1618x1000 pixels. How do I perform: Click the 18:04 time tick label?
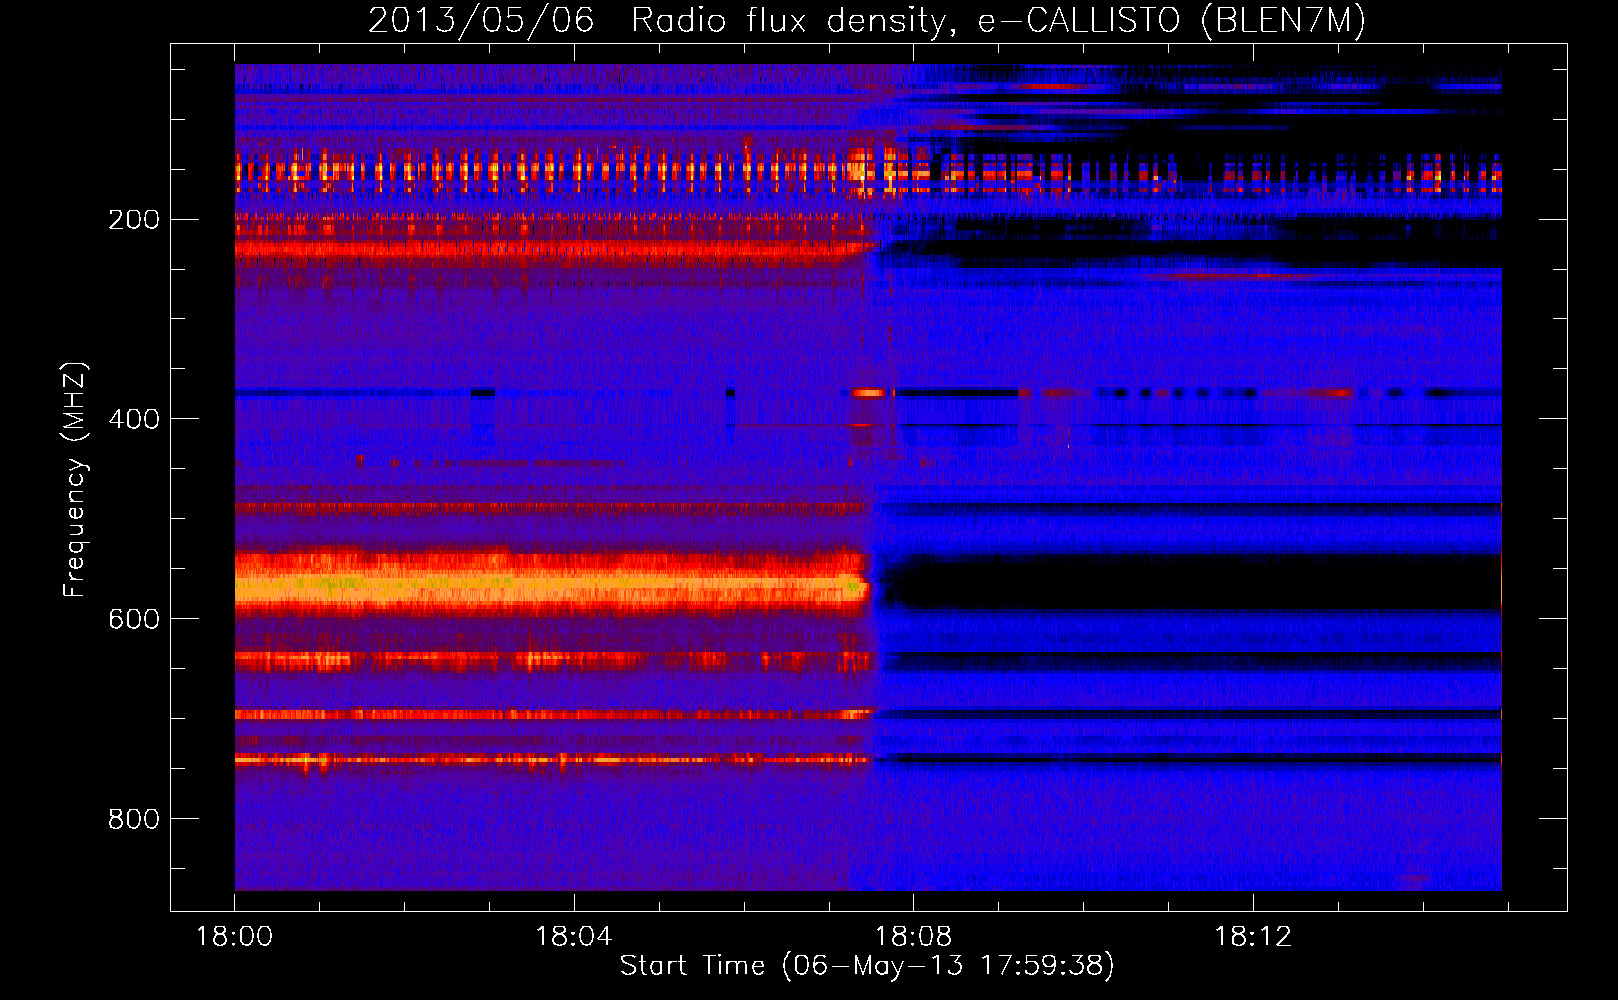click(x=573, y=937)
